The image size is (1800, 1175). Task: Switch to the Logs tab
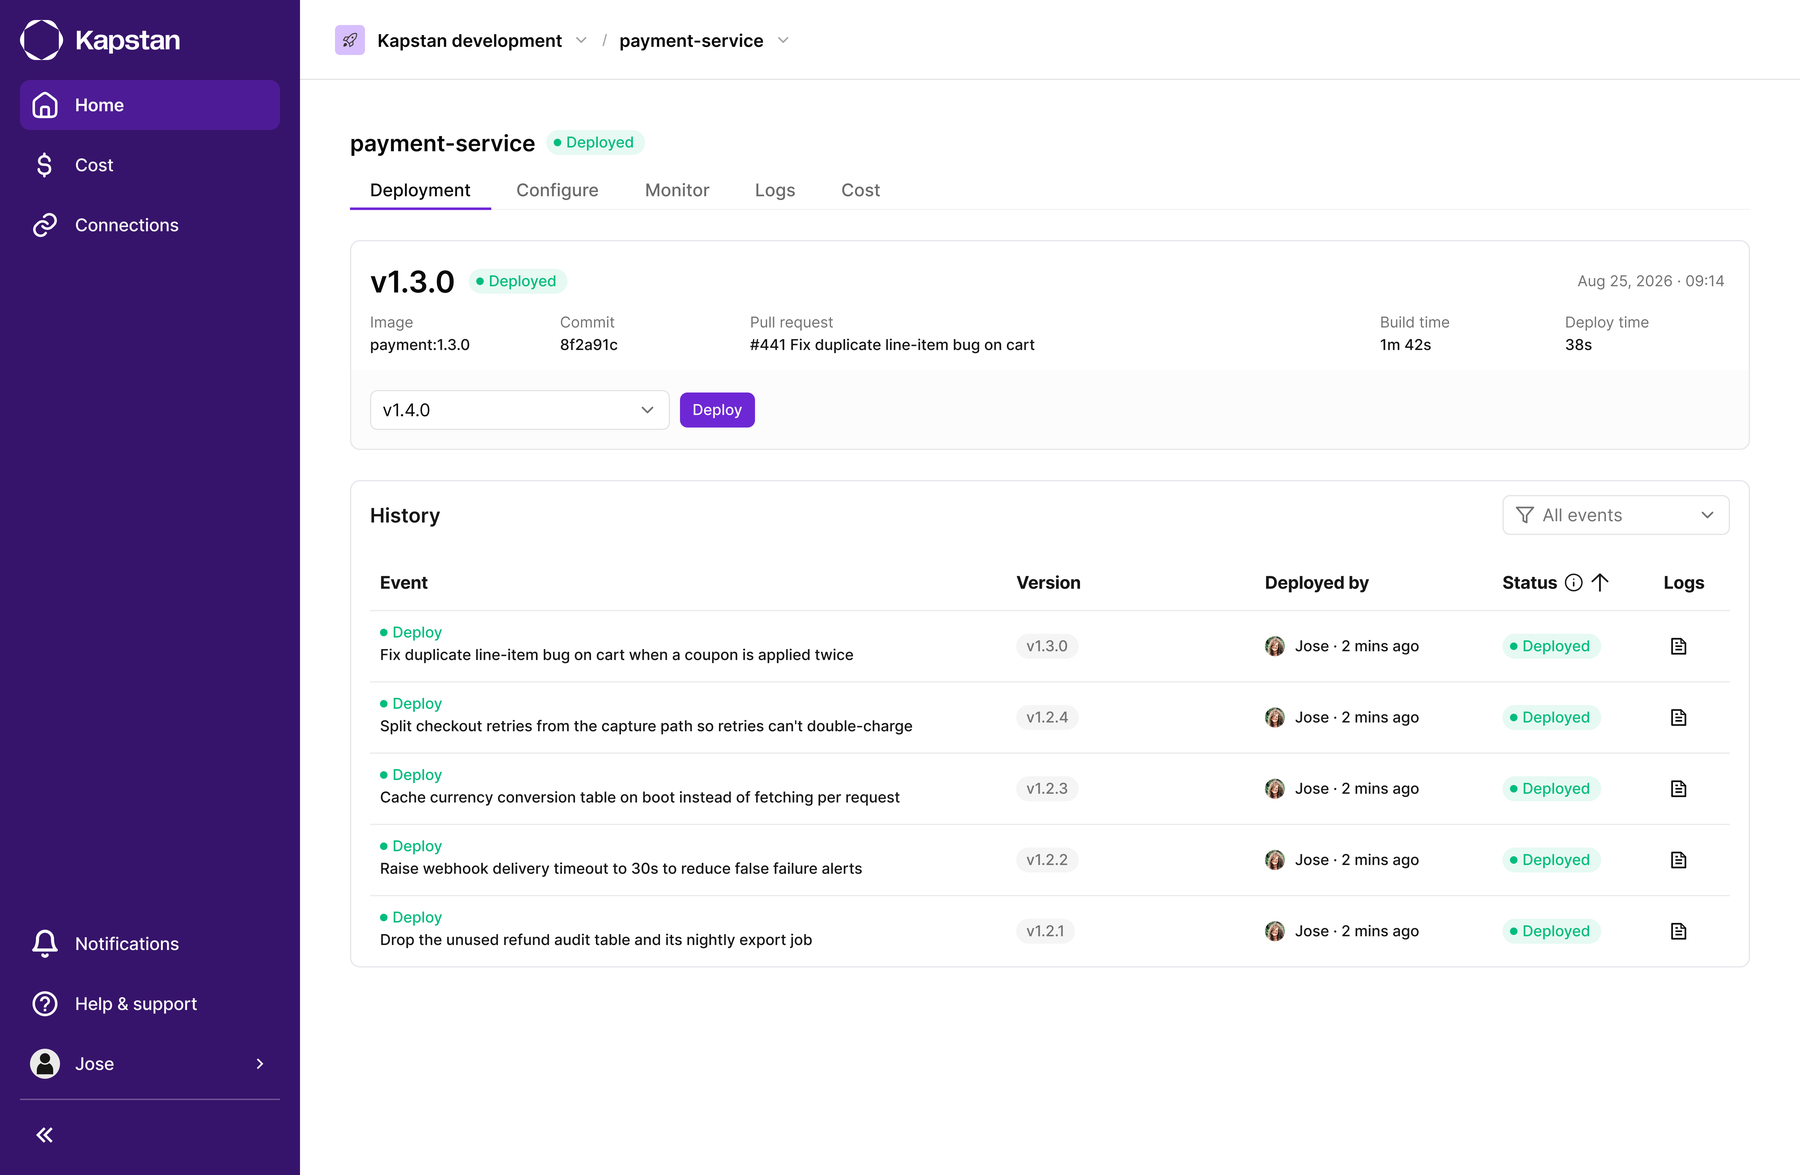coord(775,190)
